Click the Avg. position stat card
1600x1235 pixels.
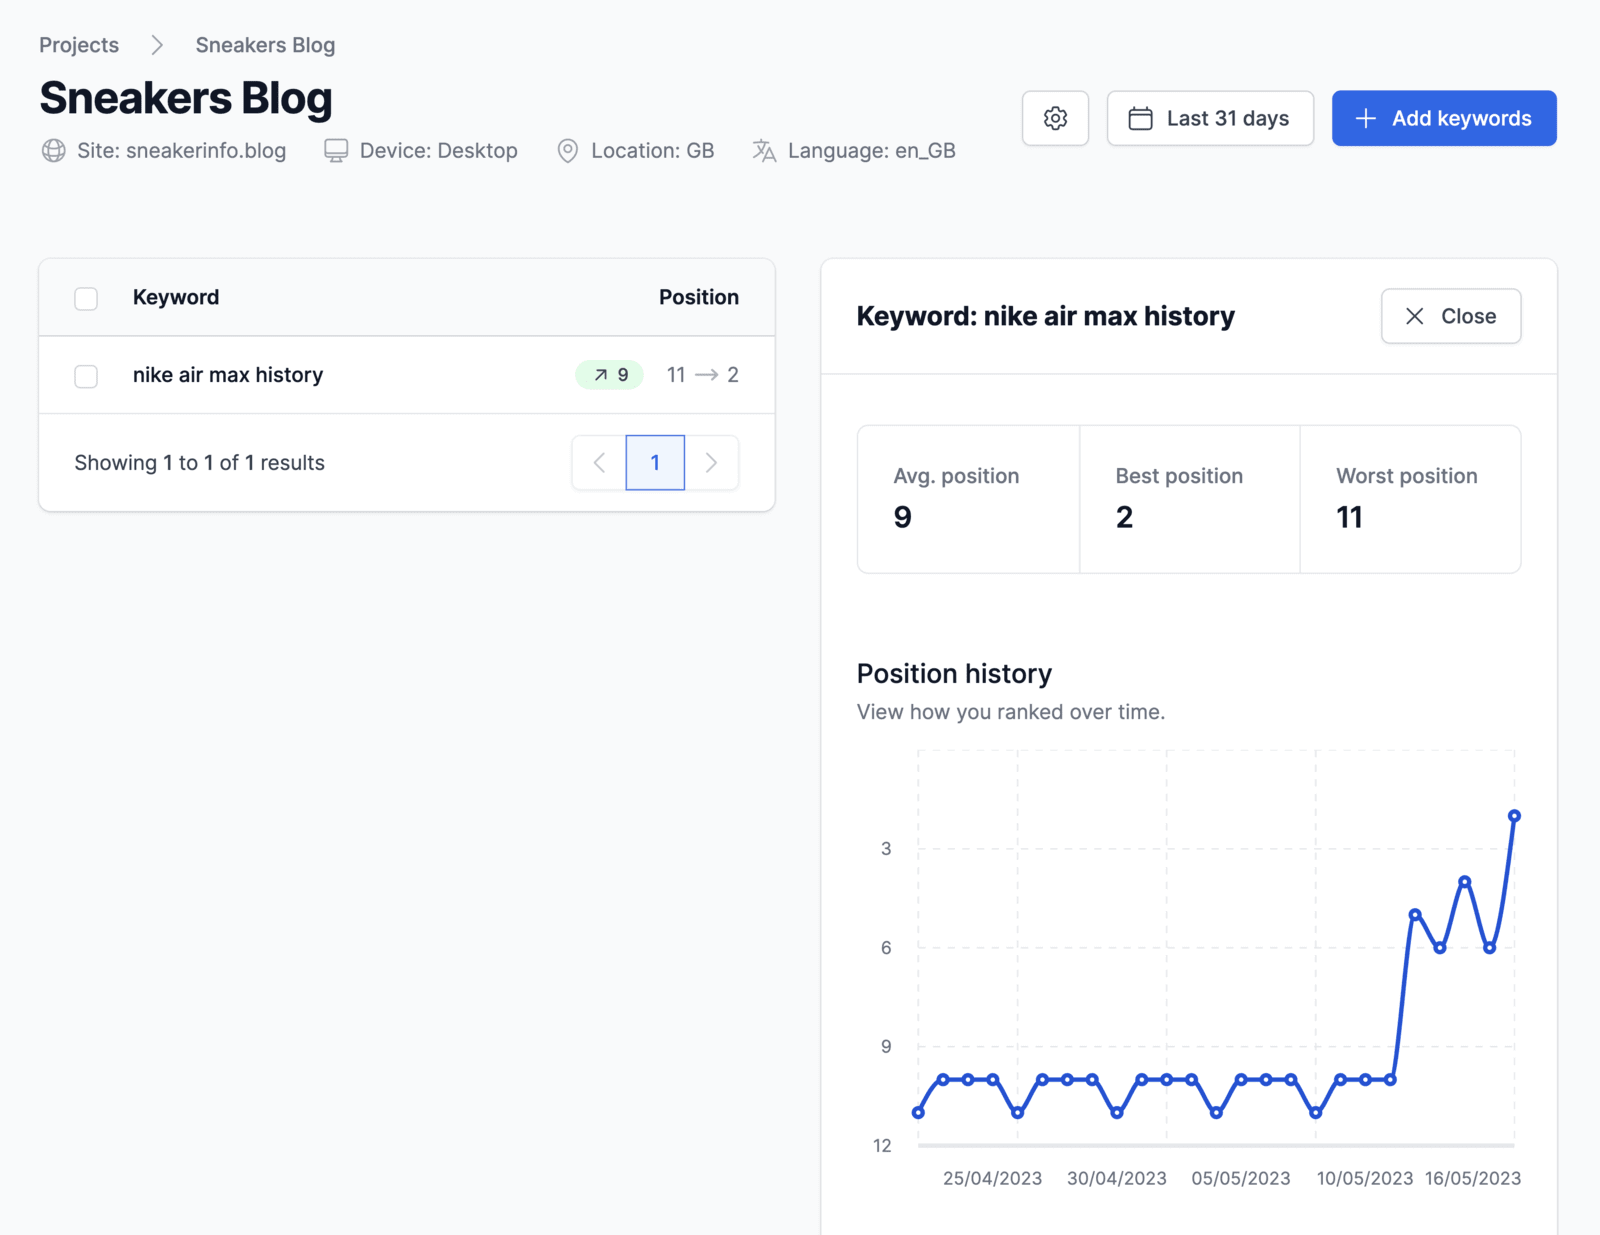tap(968, 499)
